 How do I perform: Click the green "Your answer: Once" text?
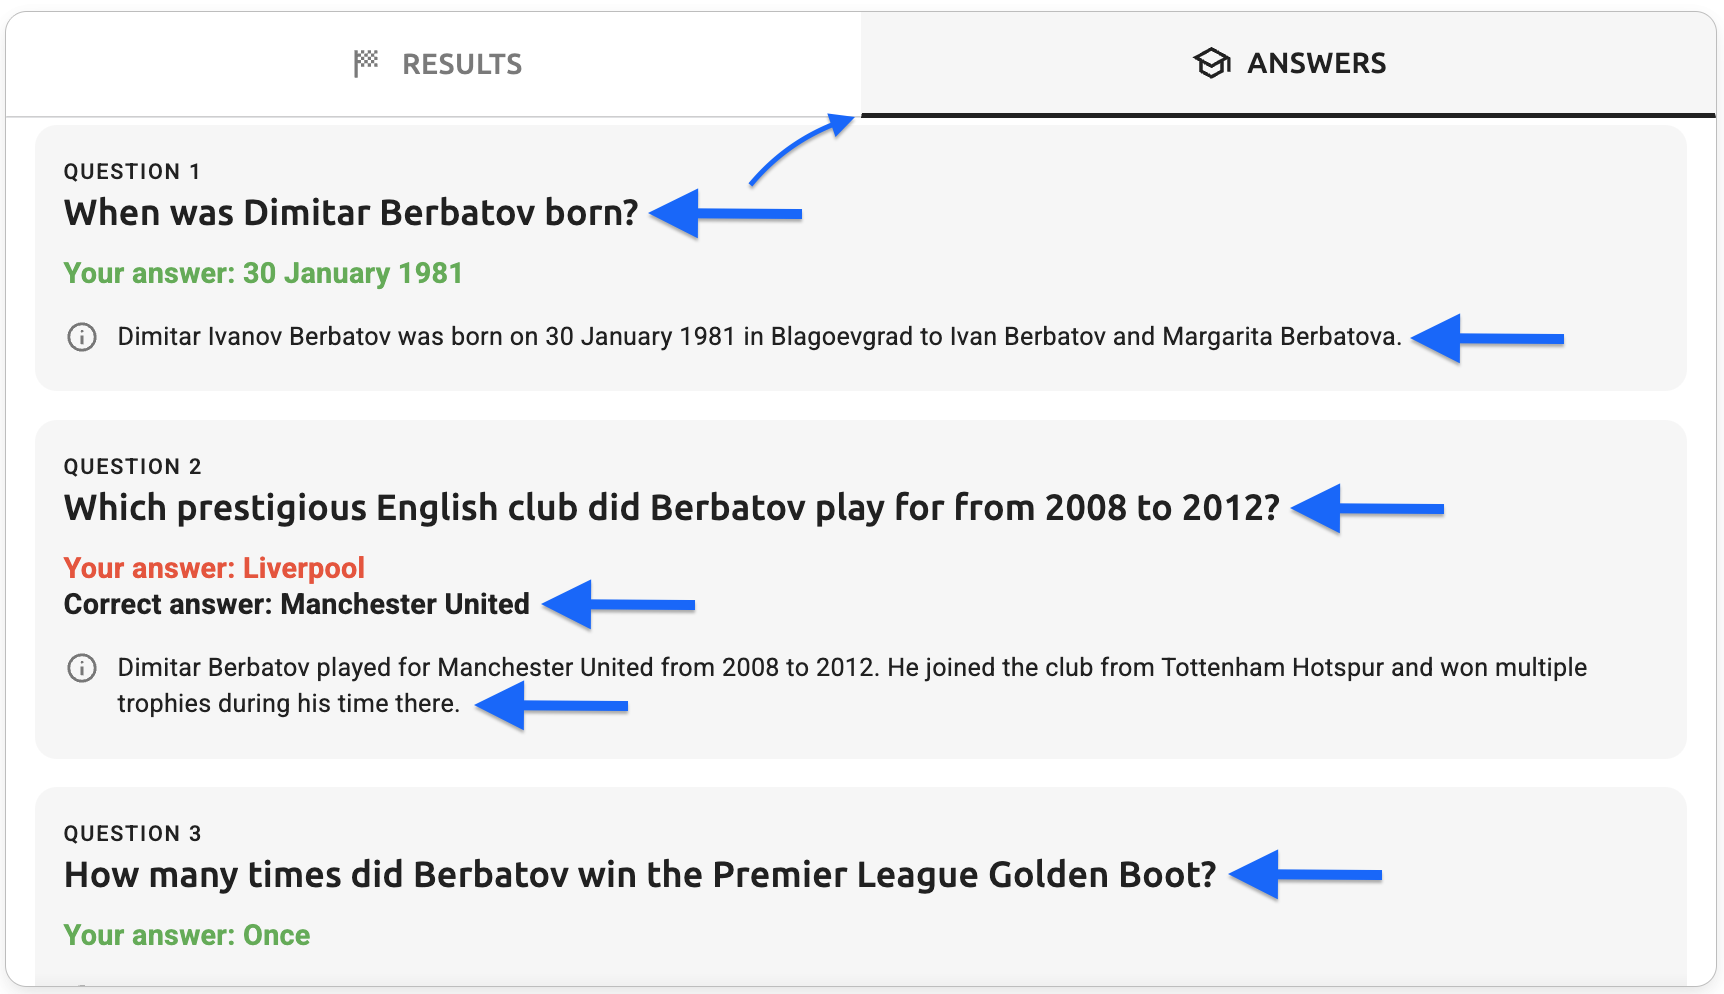click(187, 935)
